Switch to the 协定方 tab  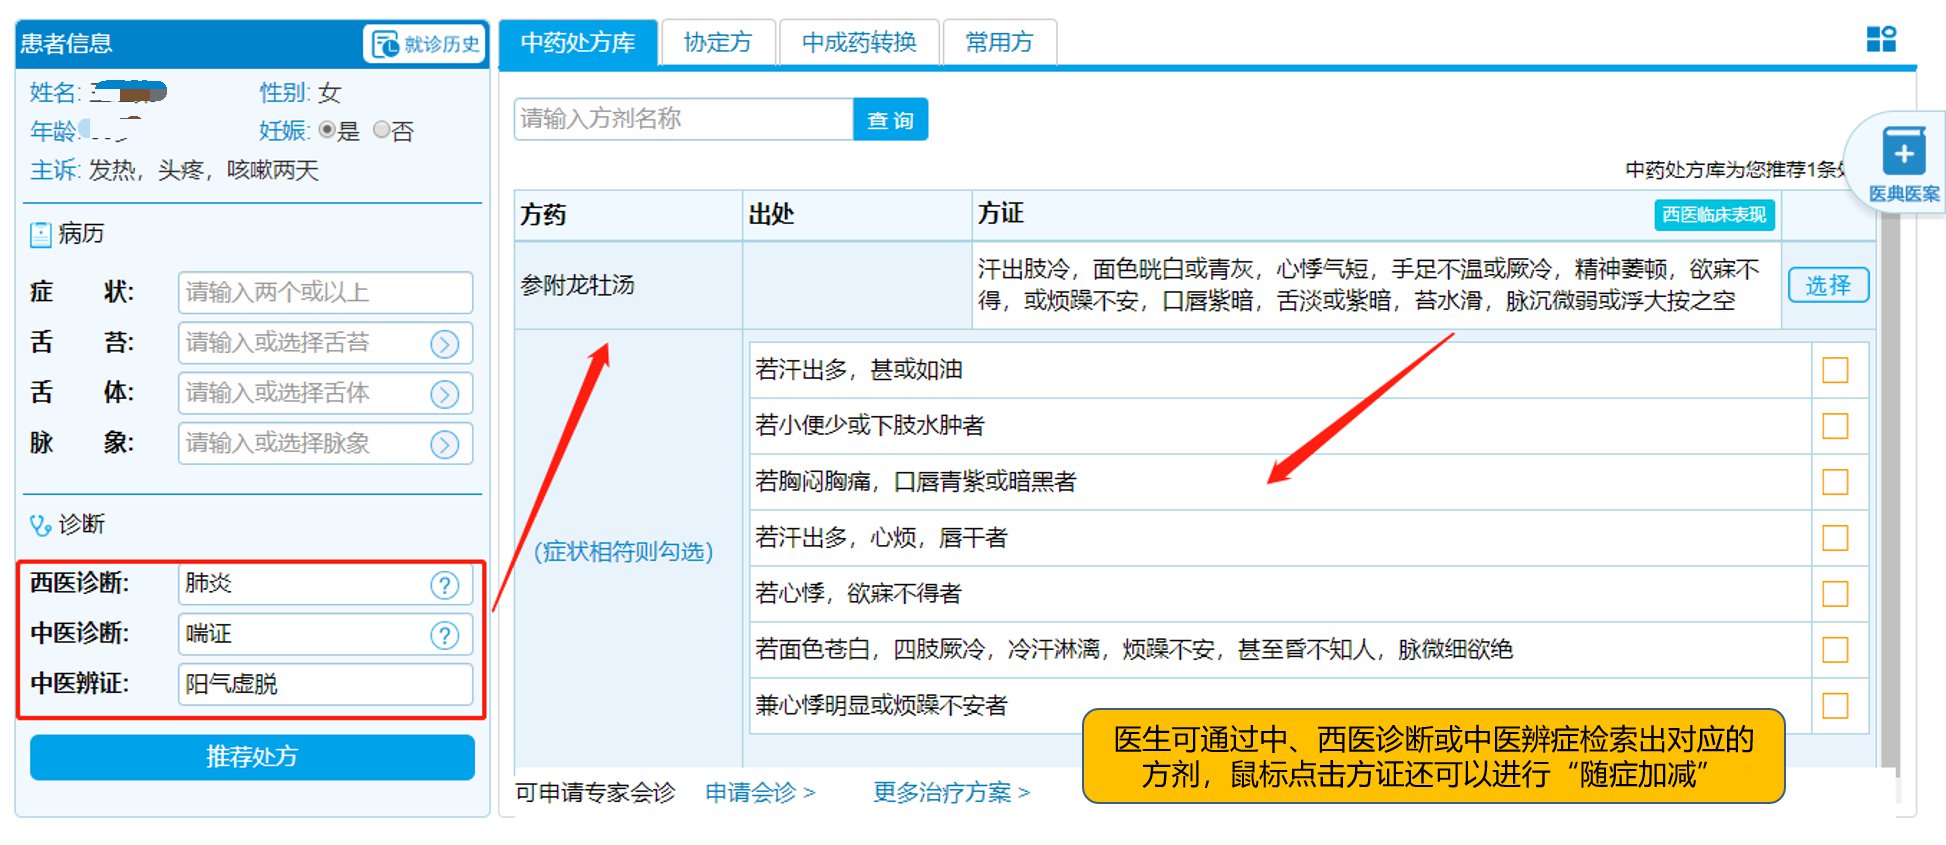717,42
